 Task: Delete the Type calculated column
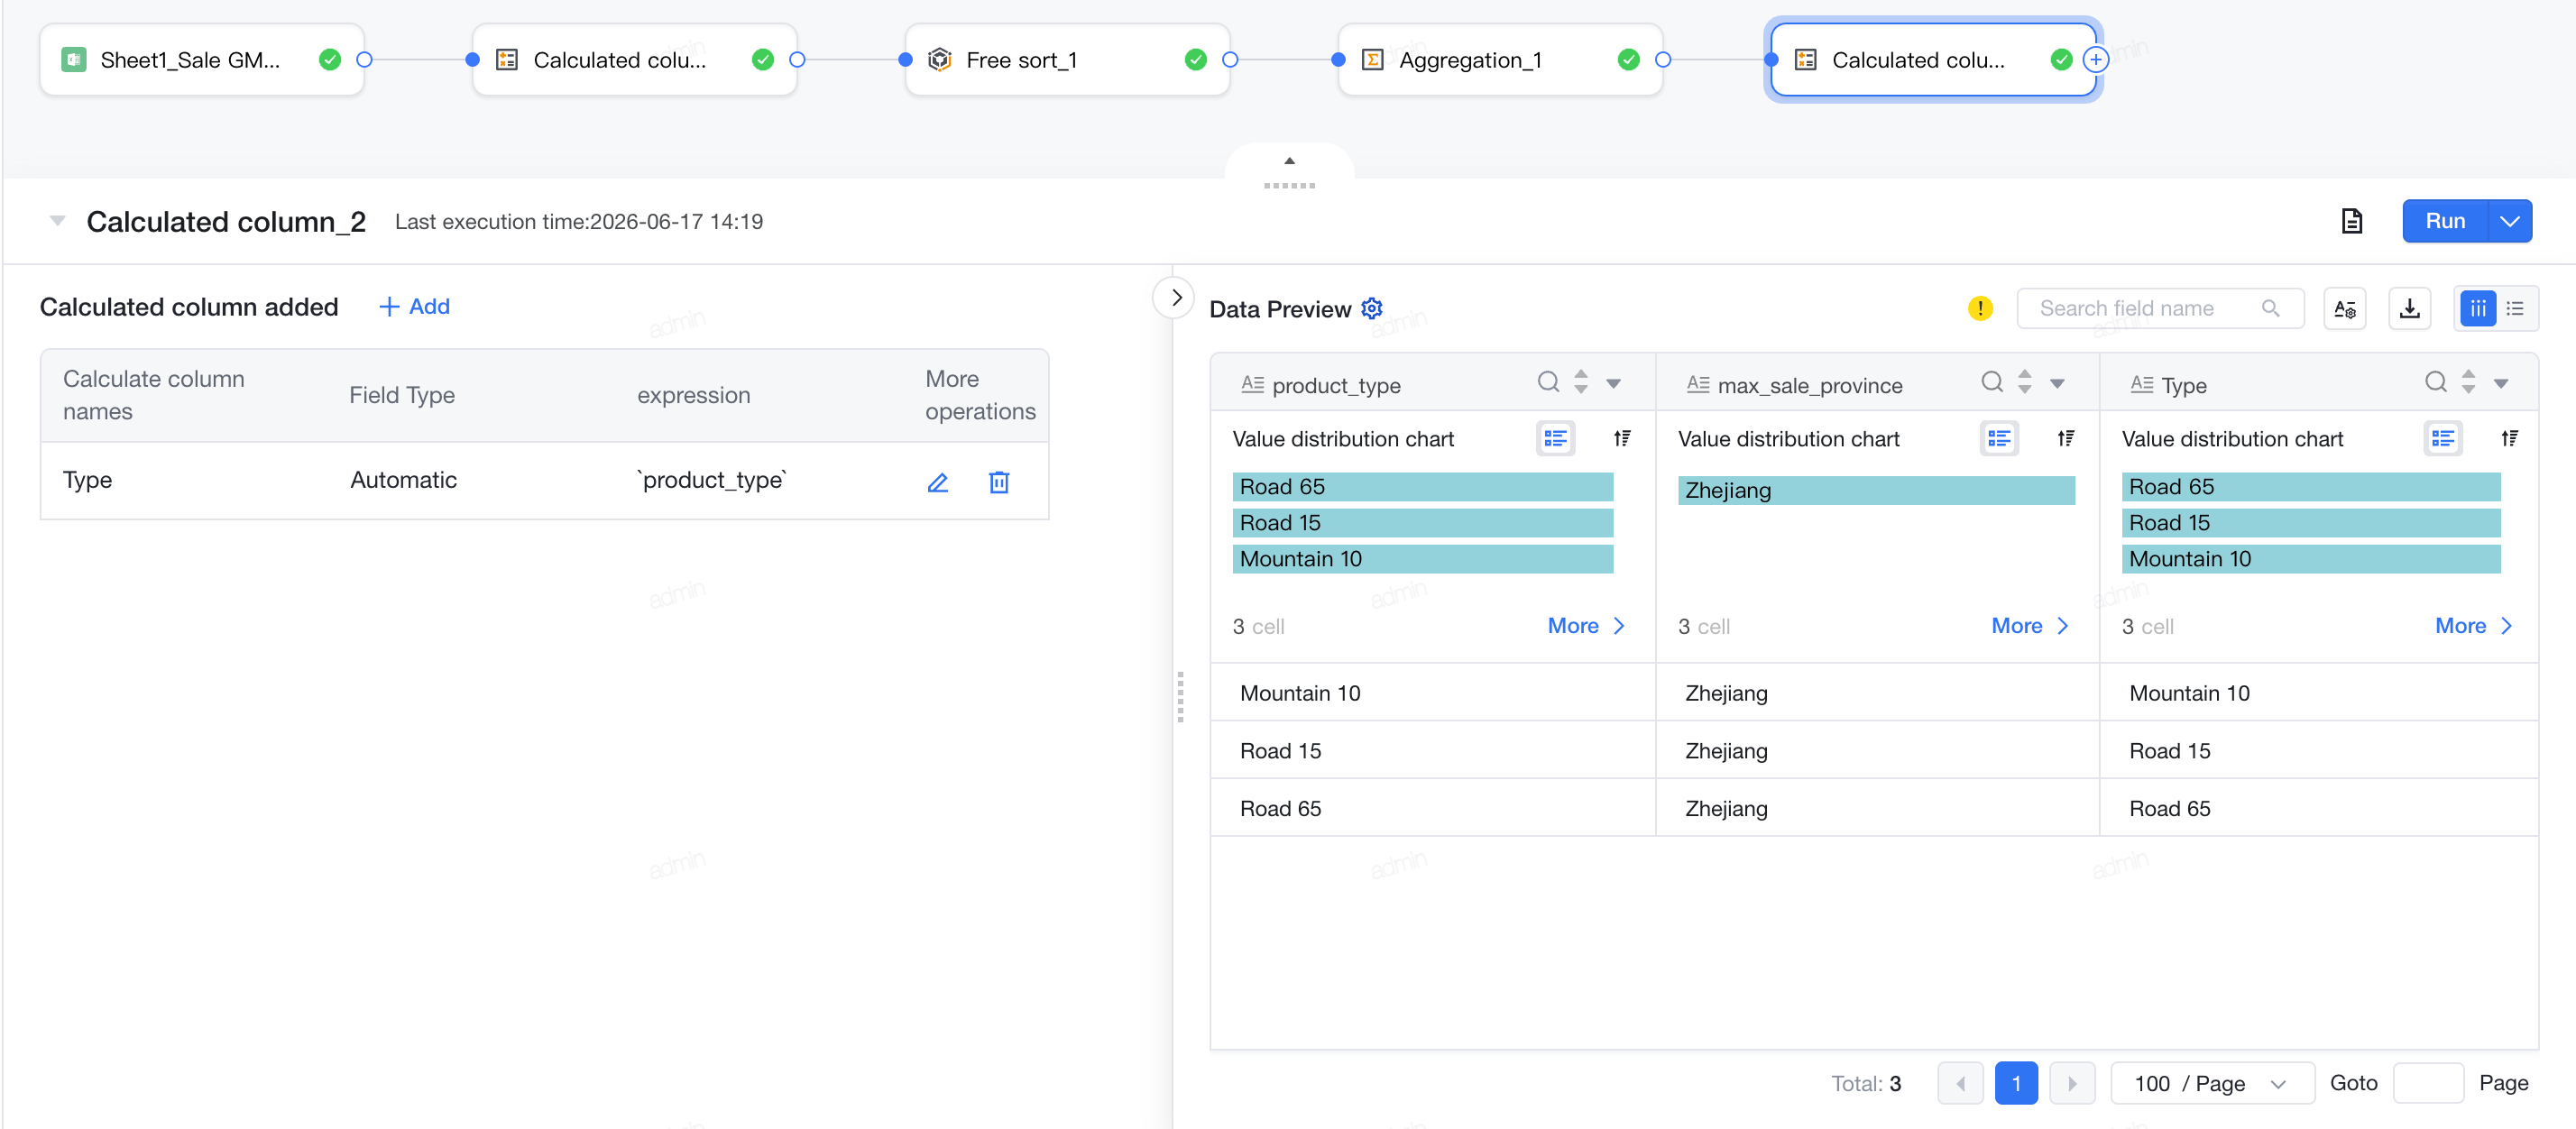[998, 482]
